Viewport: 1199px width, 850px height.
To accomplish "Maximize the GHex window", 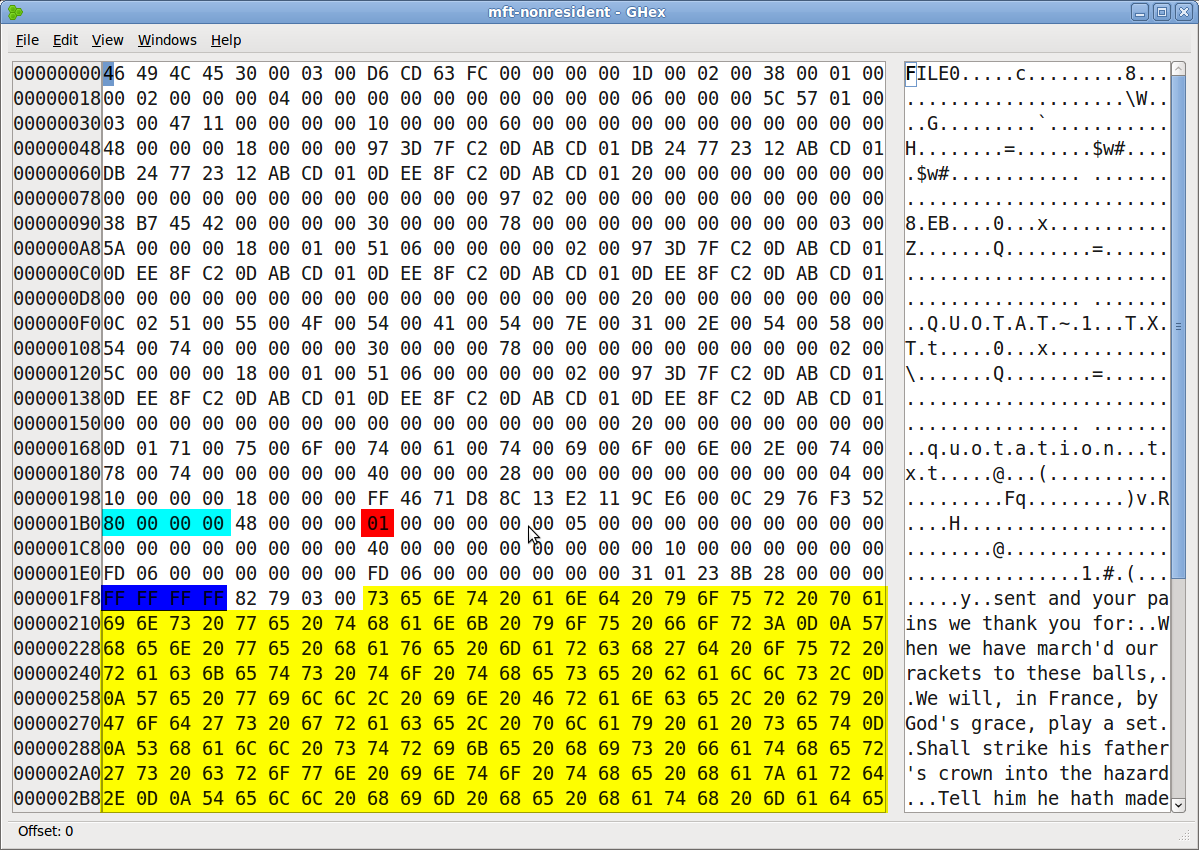I will pos(1162,12).
